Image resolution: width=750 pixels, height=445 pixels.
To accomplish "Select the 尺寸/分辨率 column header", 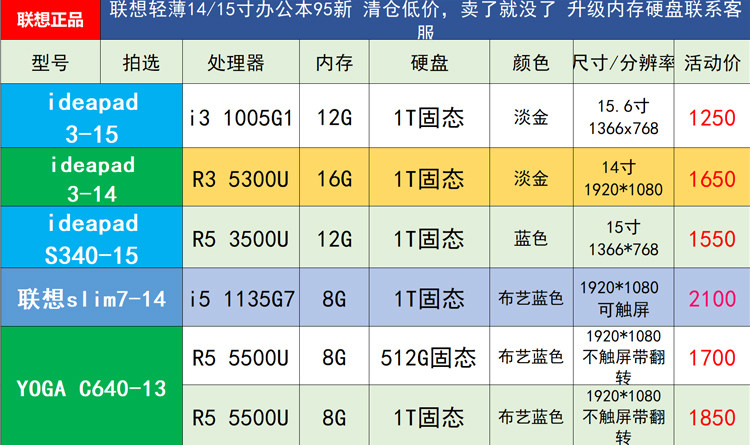I will point(624,62).
